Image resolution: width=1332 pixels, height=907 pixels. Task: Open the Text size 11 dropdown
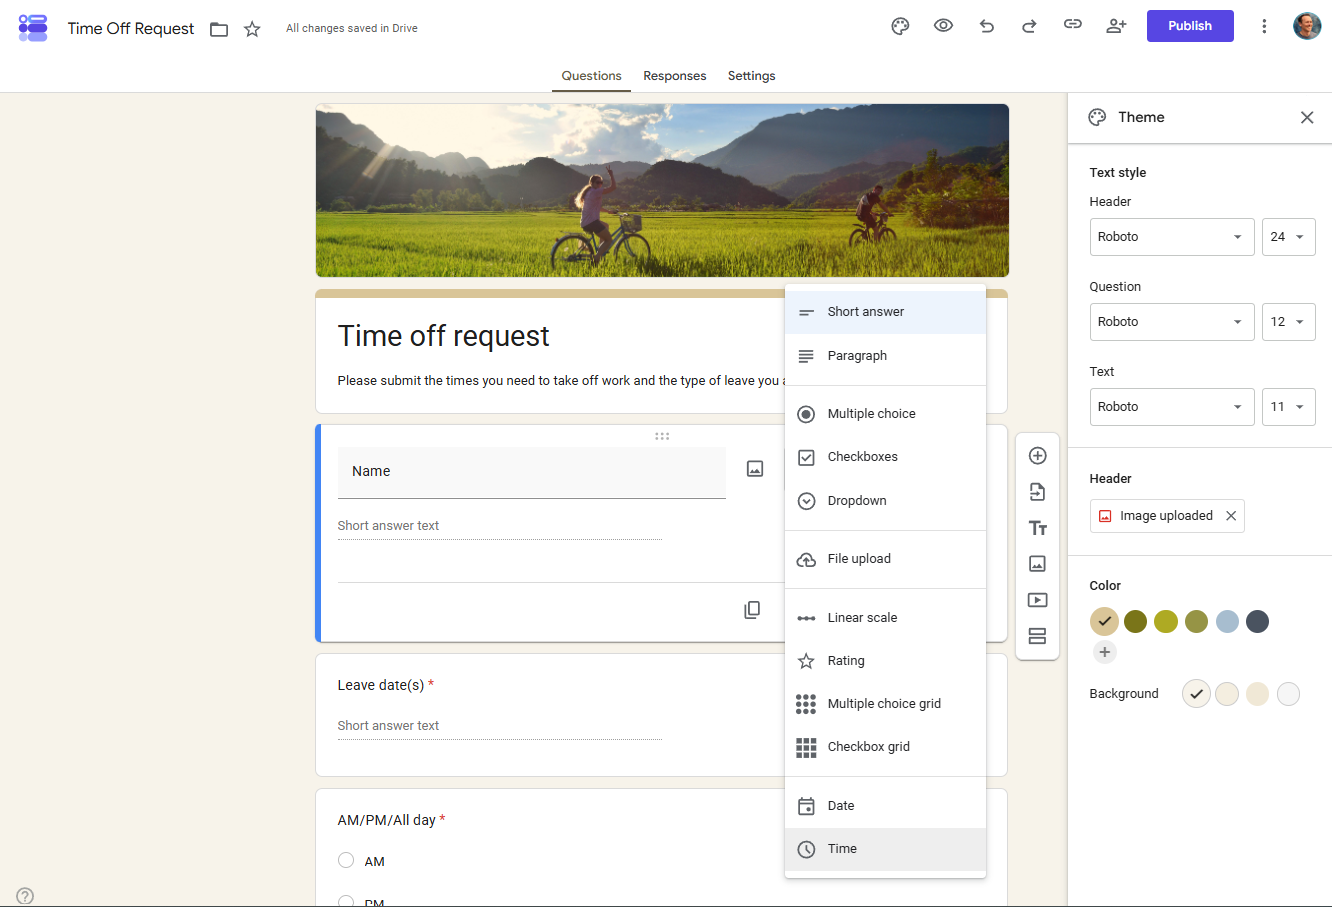click(x=1288, y=407)
